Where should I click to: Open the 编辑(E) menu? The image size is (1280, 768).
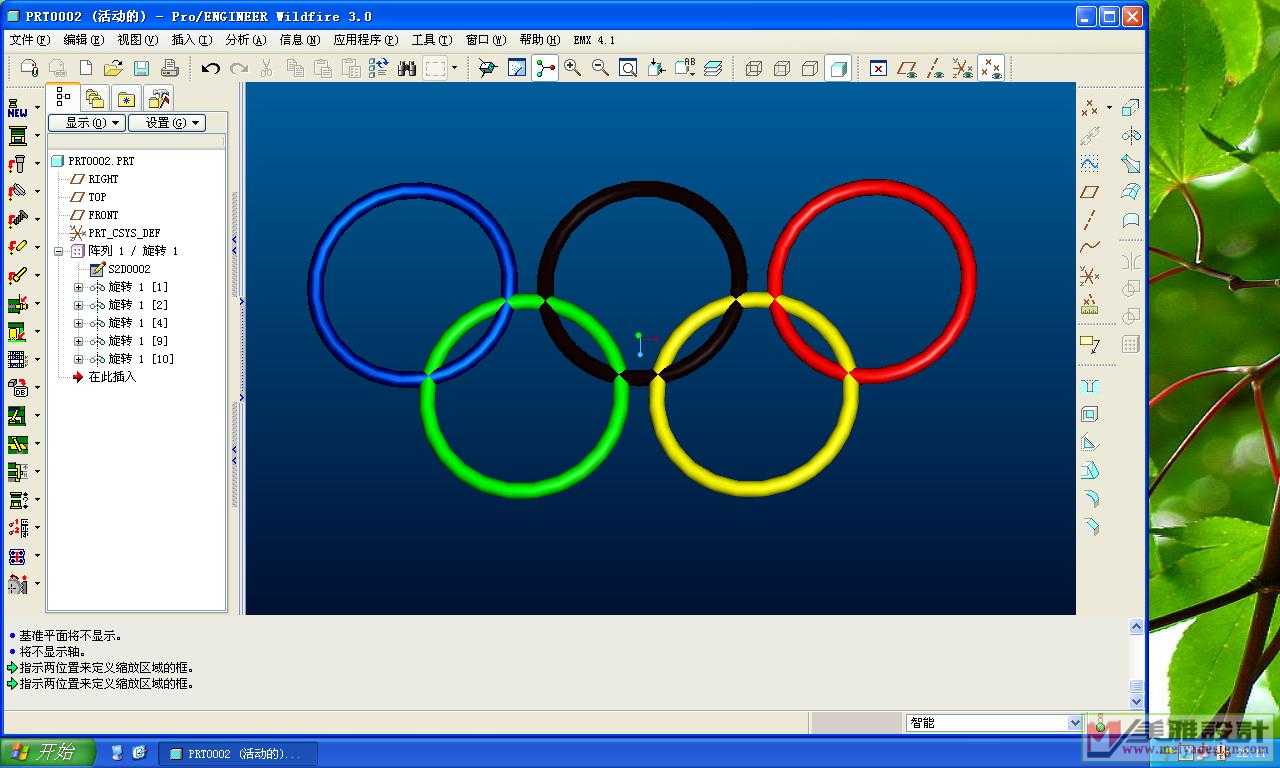click(83, 40)
